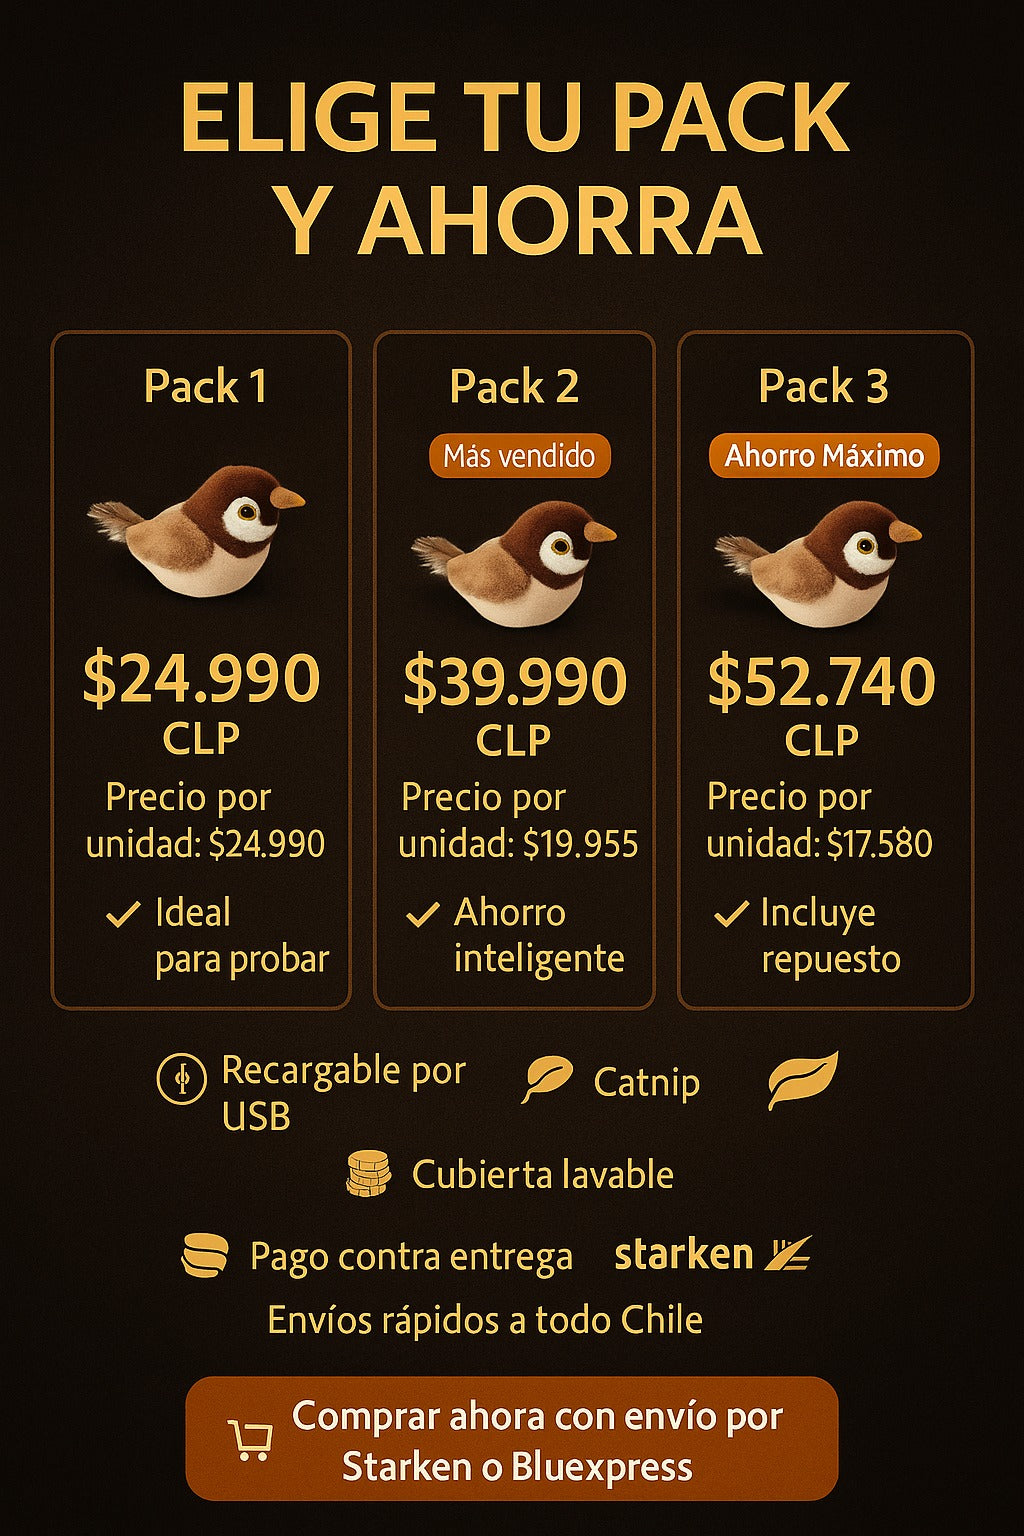The image size is (1024, 1536).
Task: Select the Pack 1 title
Action: point(205,386)
